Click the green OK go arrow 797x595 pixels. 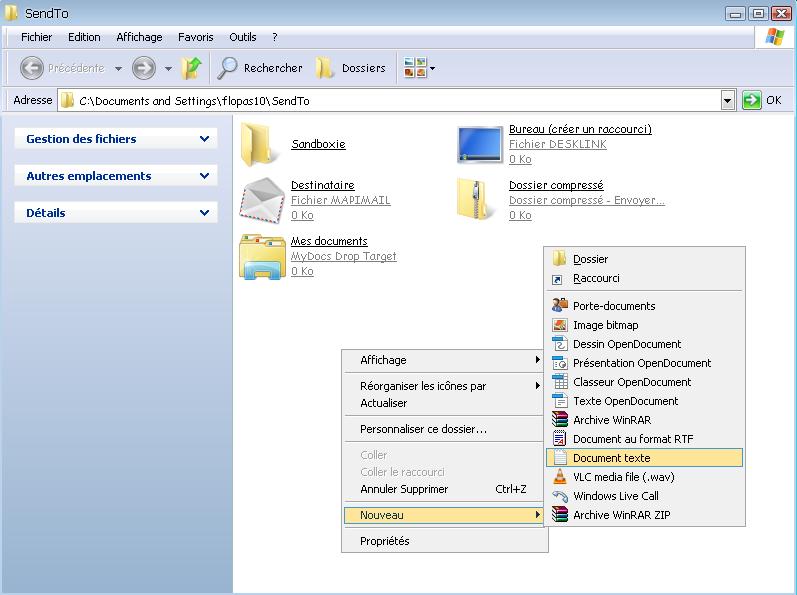tap(751, 100)
